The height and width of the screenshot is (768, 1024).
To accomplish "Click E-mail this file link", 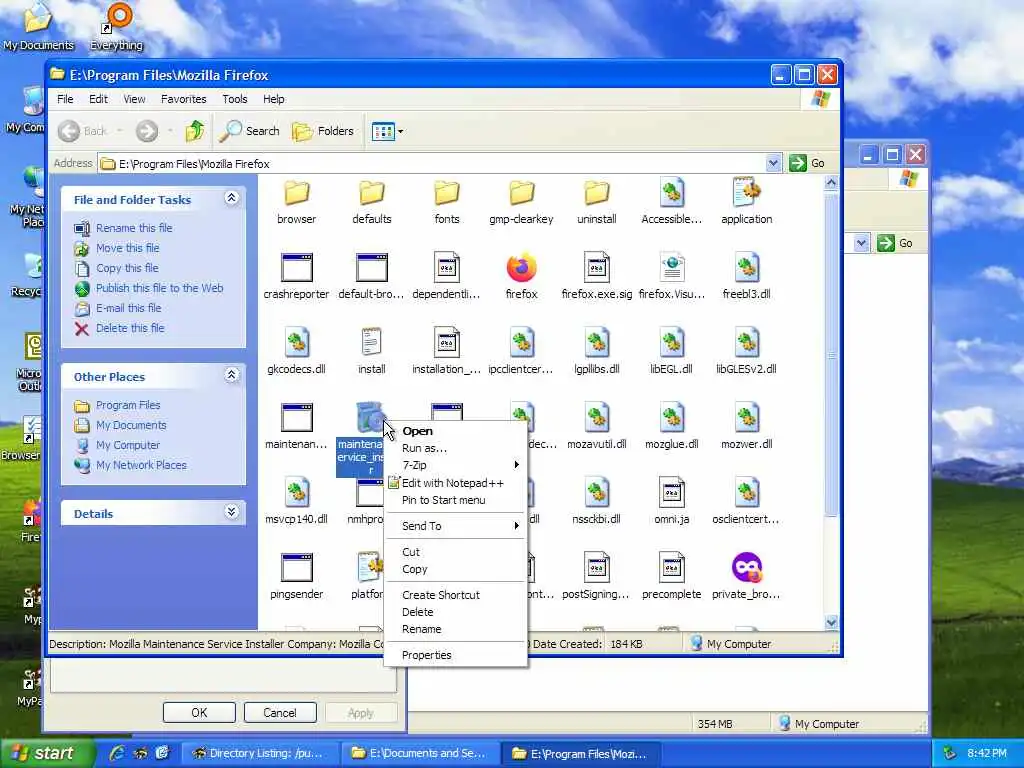I will tap(129, 308).
